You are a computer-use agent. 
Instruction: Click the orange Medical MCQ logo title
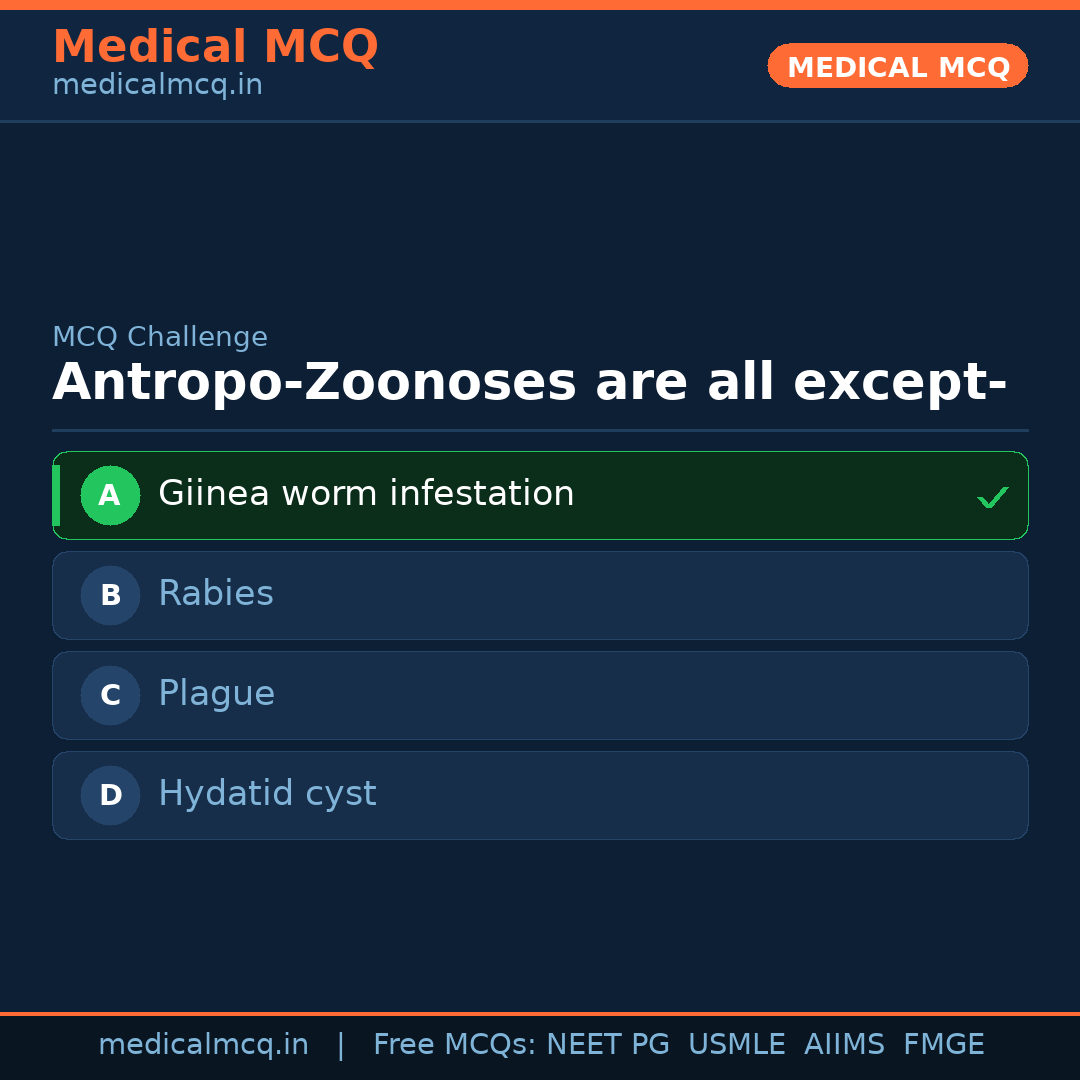[215, 47]
